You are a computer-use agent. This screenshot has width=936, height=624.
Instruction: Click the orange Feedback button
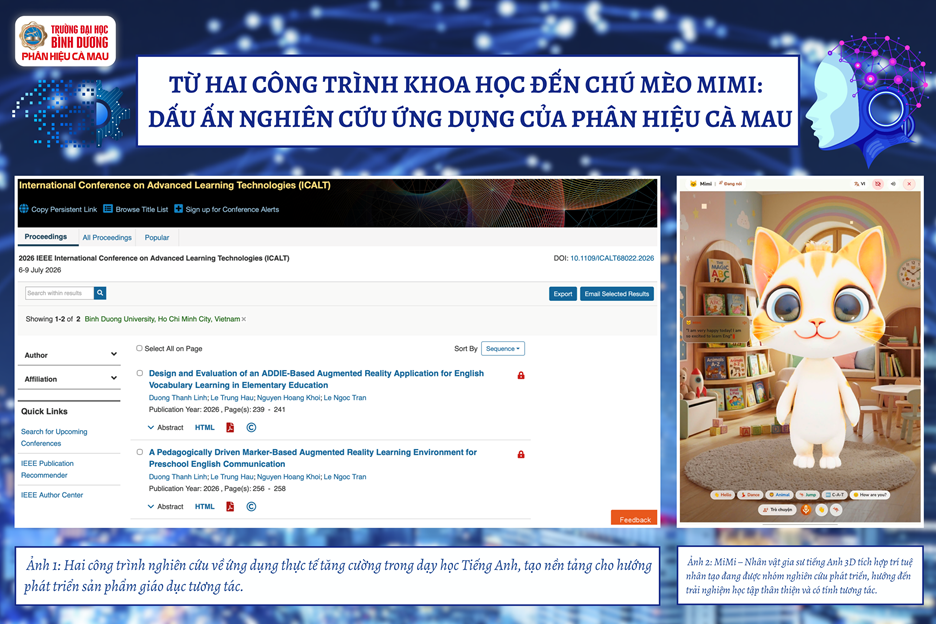pos(634,518)
